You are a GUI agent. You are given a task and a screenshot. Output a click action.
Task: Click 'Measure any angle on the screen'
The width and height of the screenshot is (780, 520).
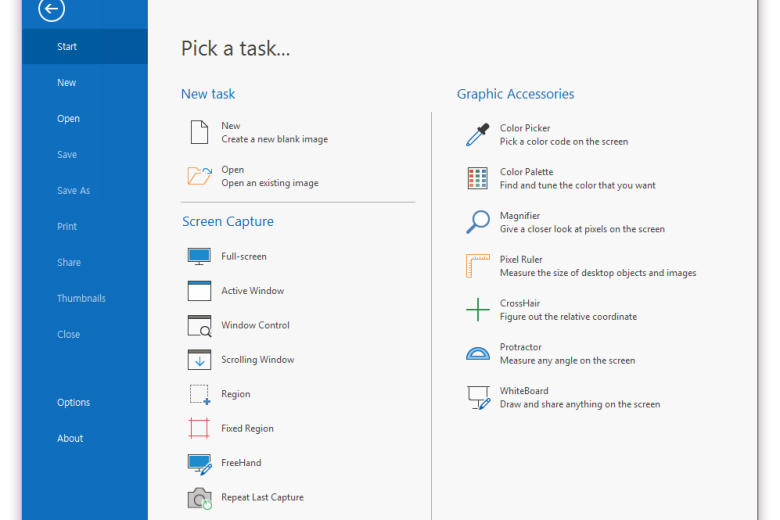point(567,361)
